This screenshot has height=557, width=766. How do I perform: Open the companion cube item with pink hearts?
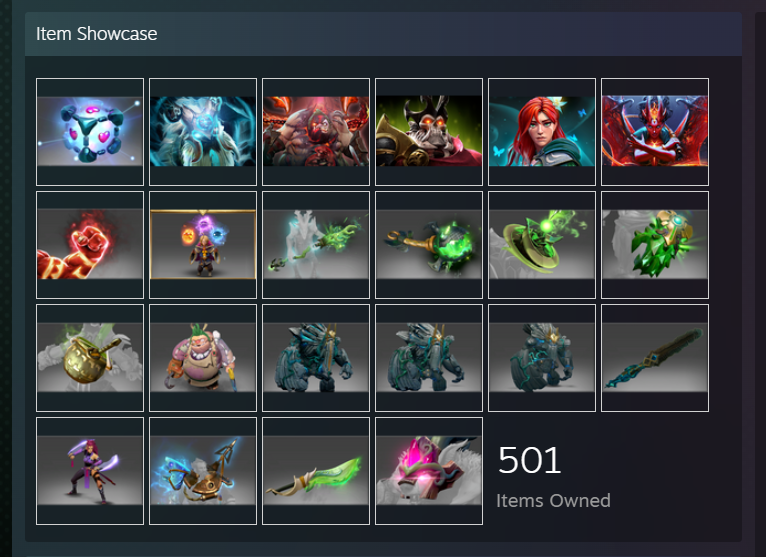click(90, 132)
